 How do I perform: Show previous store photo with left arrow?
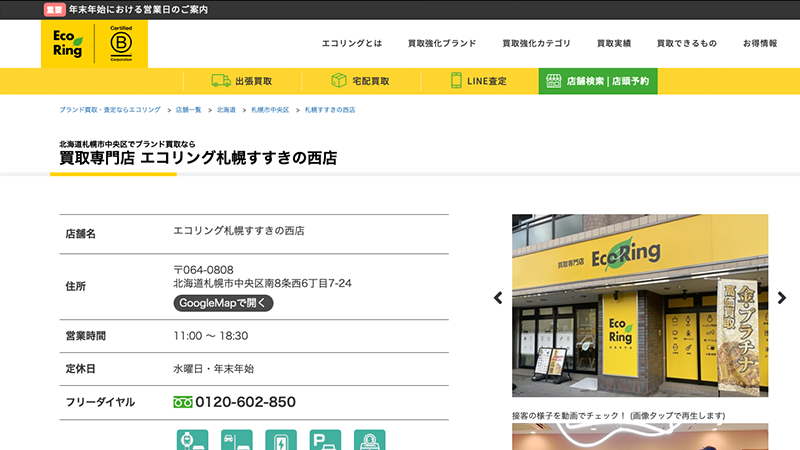[498, 298]
